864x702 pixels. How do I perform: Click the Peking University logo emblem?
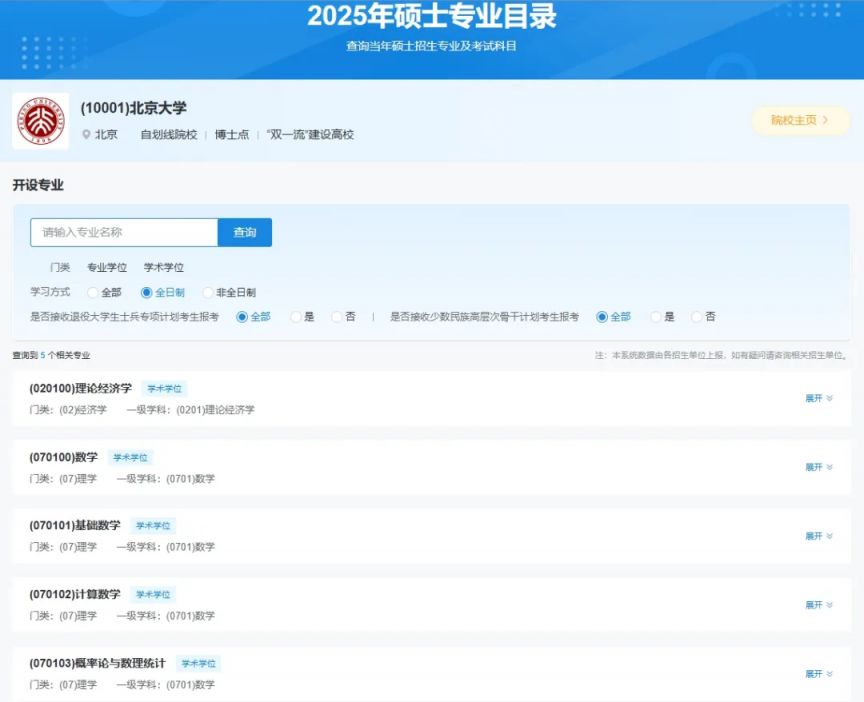41,121
